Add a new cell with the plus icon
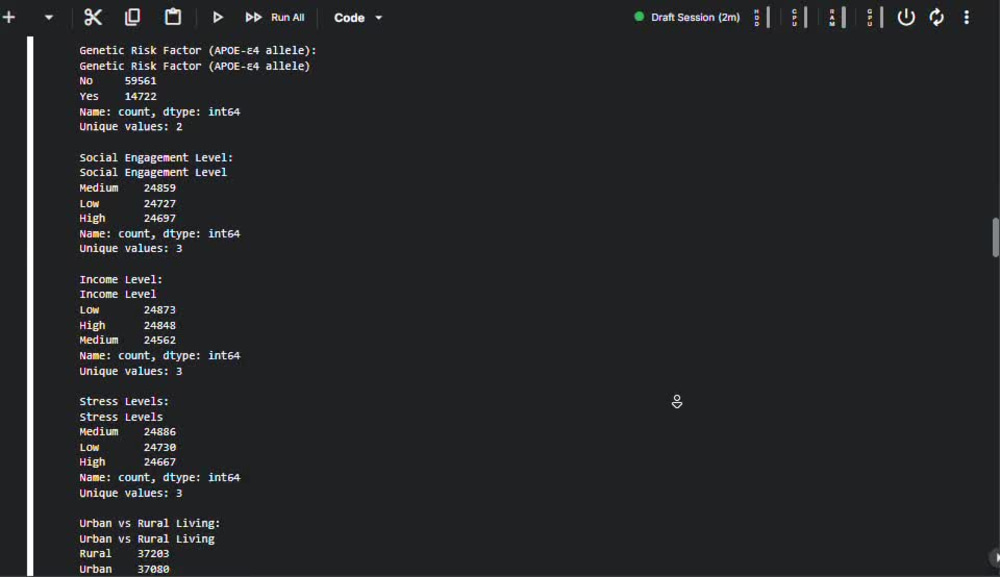Viewport: 1000px width, 577px height. (x=9, y=17)
